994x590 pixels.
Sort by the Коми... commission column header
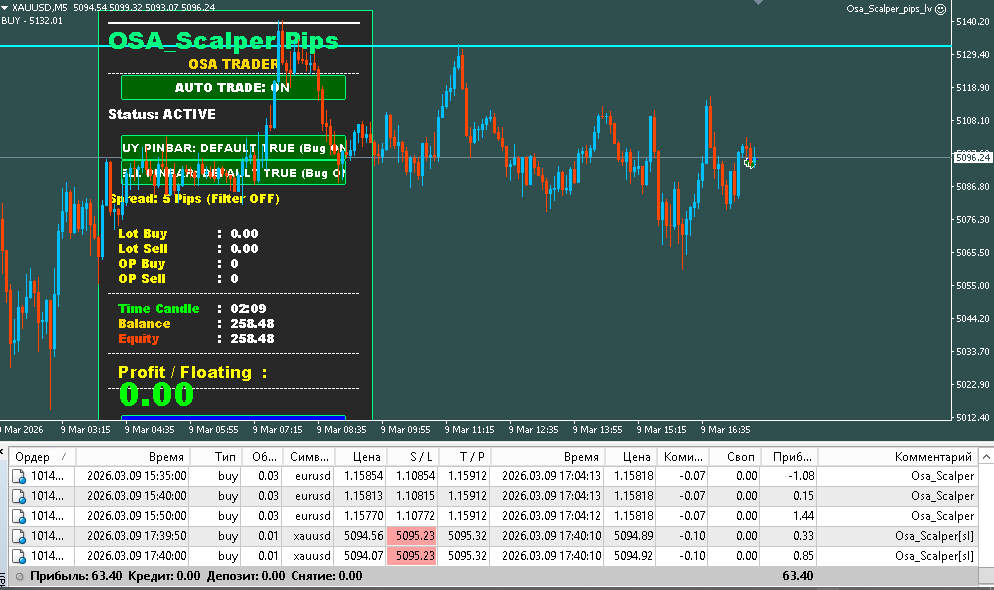[683, 457]
